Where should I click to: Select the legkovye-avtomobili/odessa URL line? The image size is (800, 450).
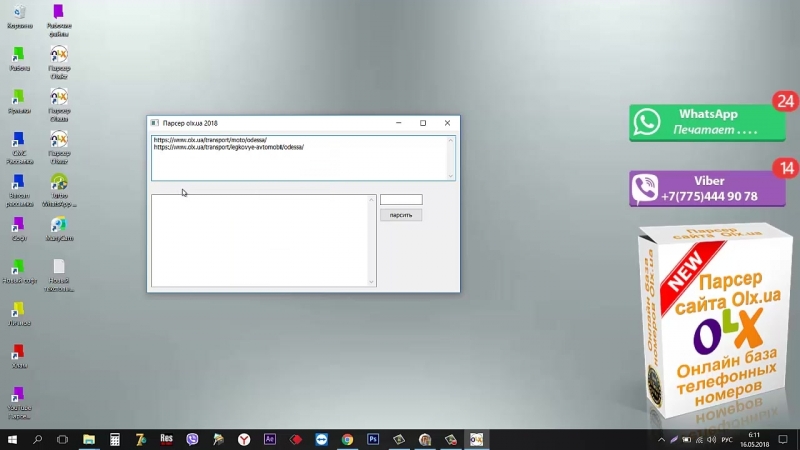tap(229, 147)
